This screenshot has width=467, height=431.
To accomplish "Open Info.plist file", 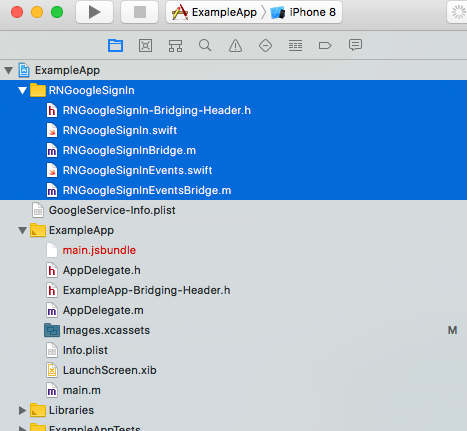I will pos(233,350).
